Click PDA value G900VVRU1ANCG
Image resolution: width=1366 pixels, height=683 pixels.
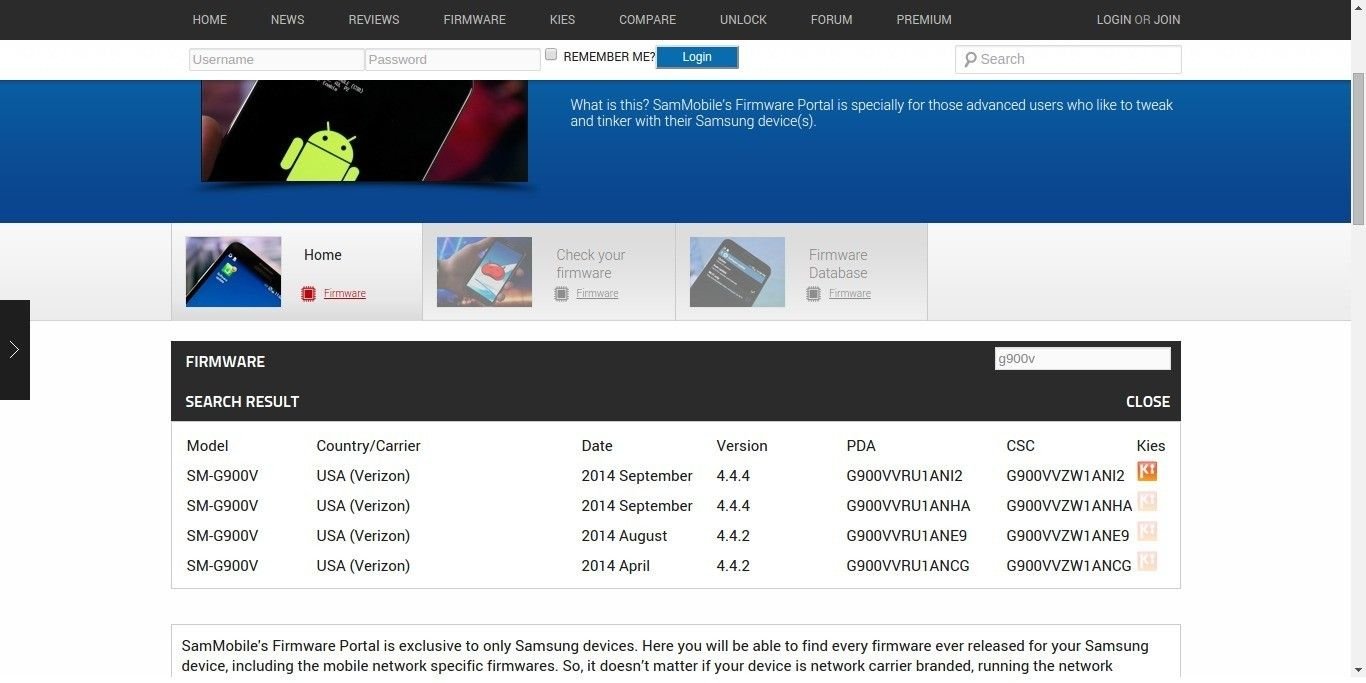coord(908,566)
